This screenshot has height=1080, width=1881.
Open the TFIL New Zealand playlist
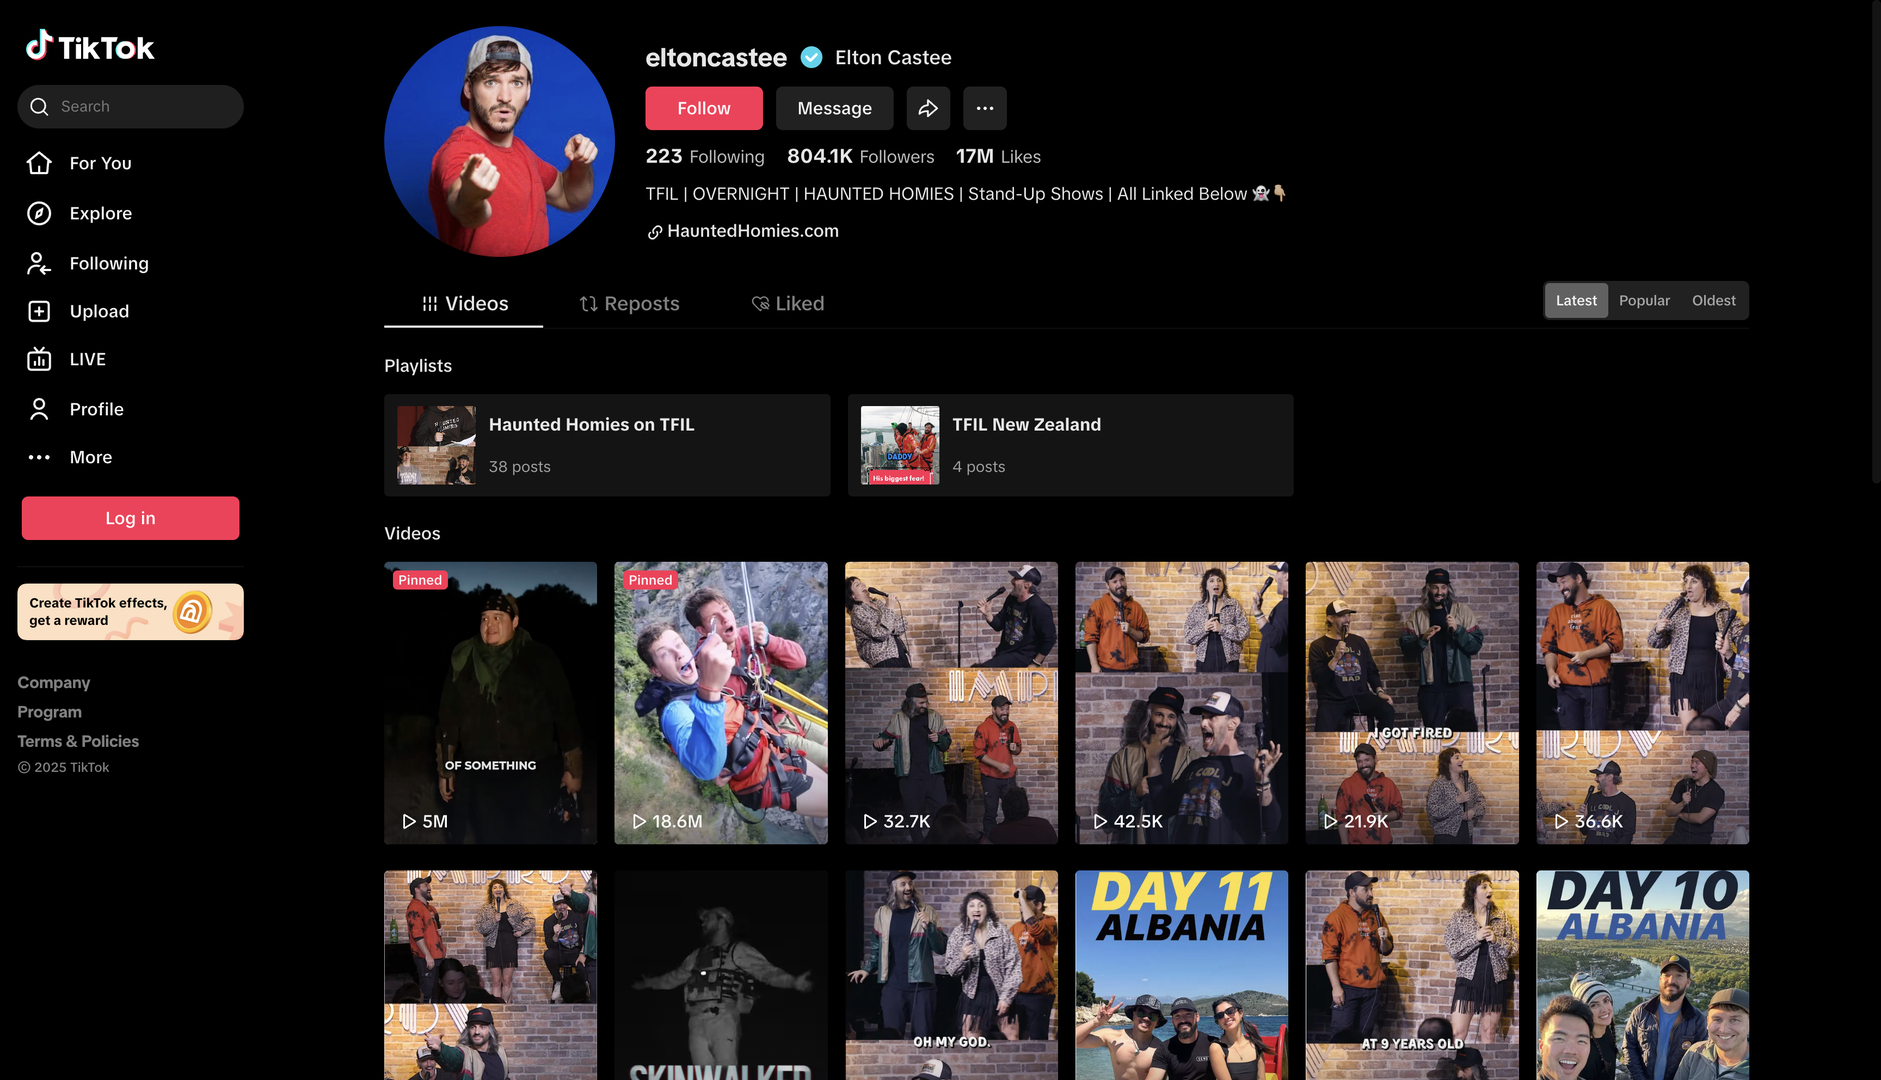[1070, 445]
